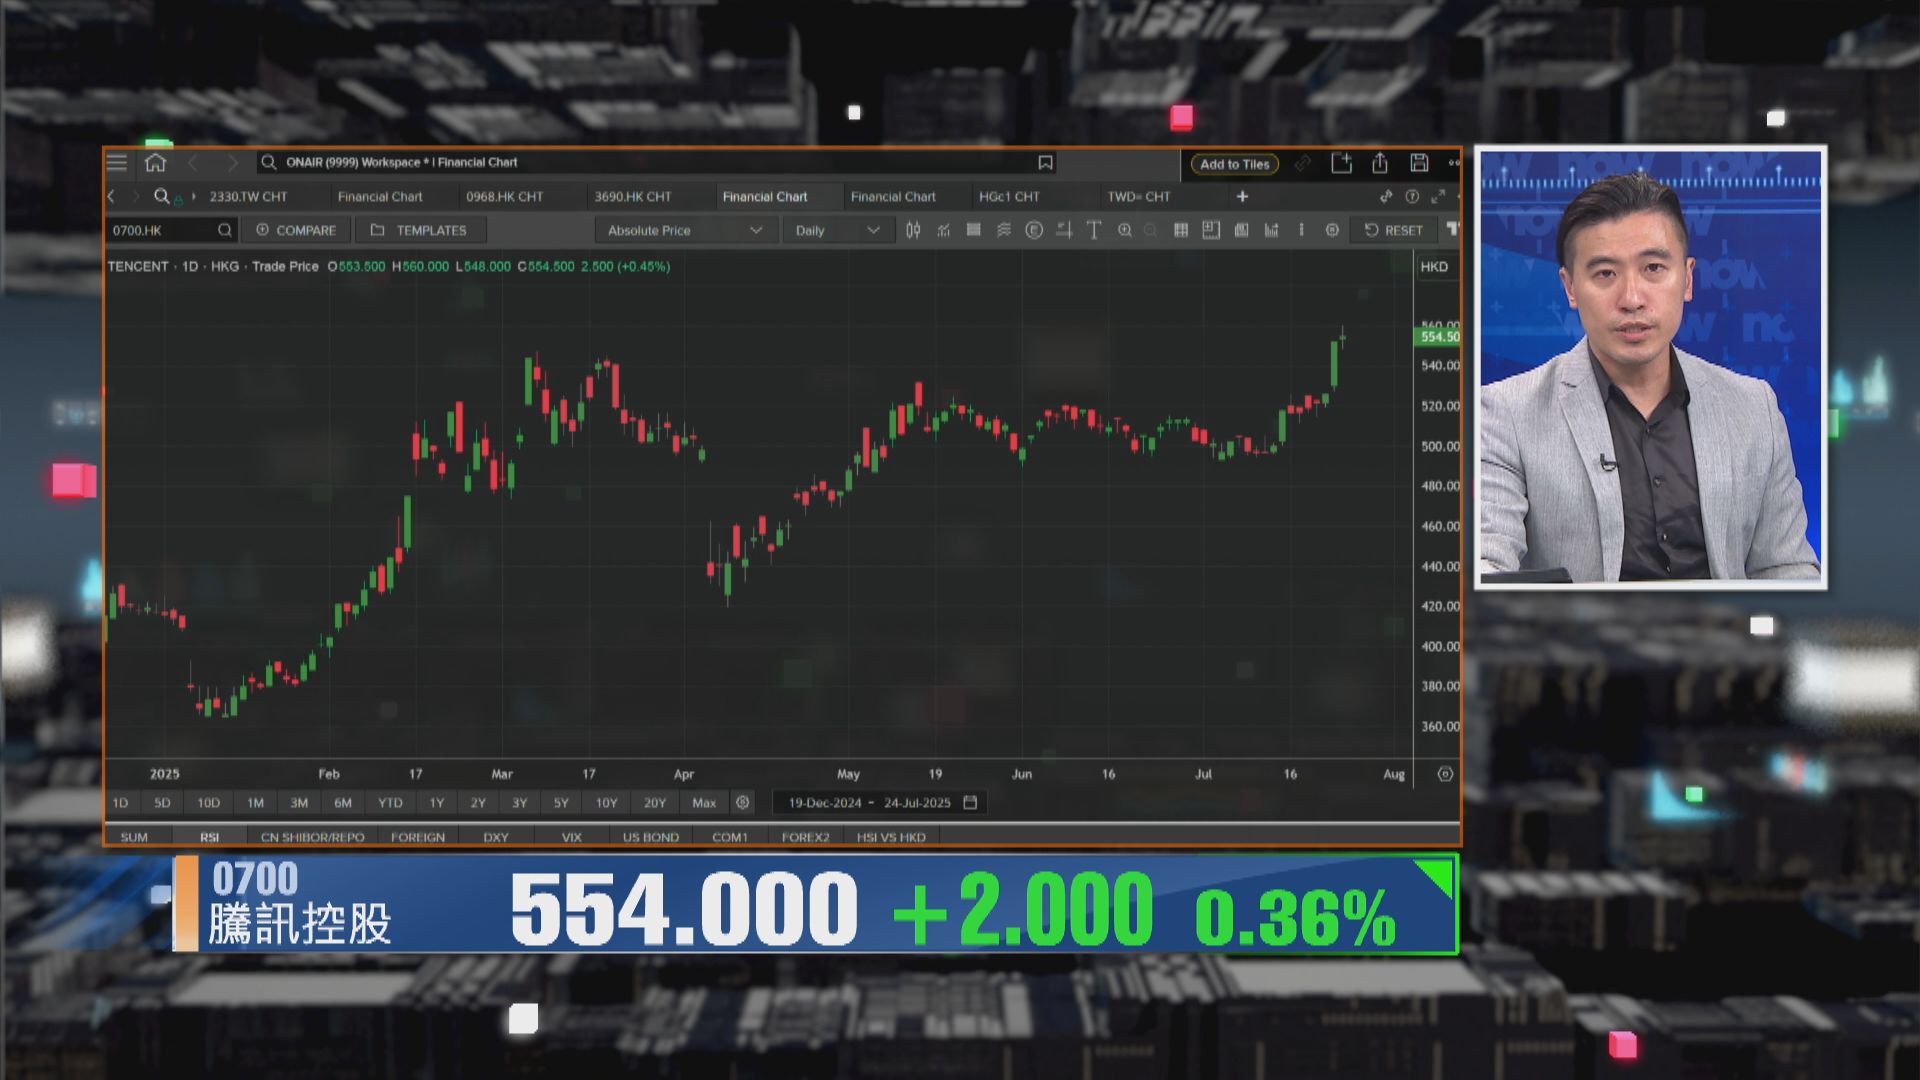1920x1080 pixels.
Task: Click the 19-Dec-2024 start date field
Action: 825,803
